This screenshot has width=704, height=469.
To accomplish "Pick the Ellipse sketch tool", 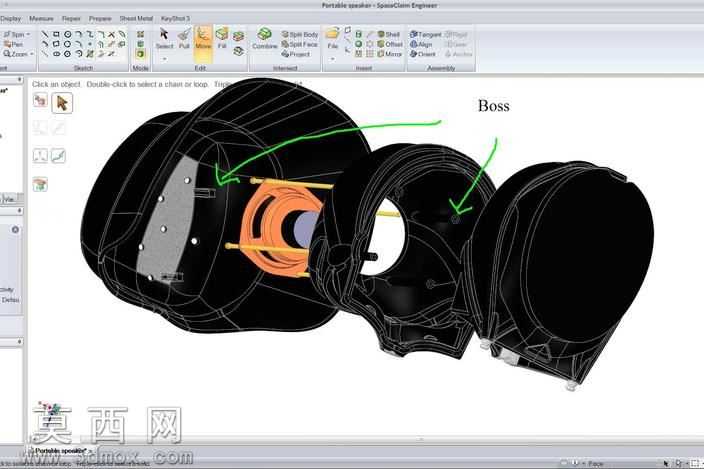I will [56, 54].
